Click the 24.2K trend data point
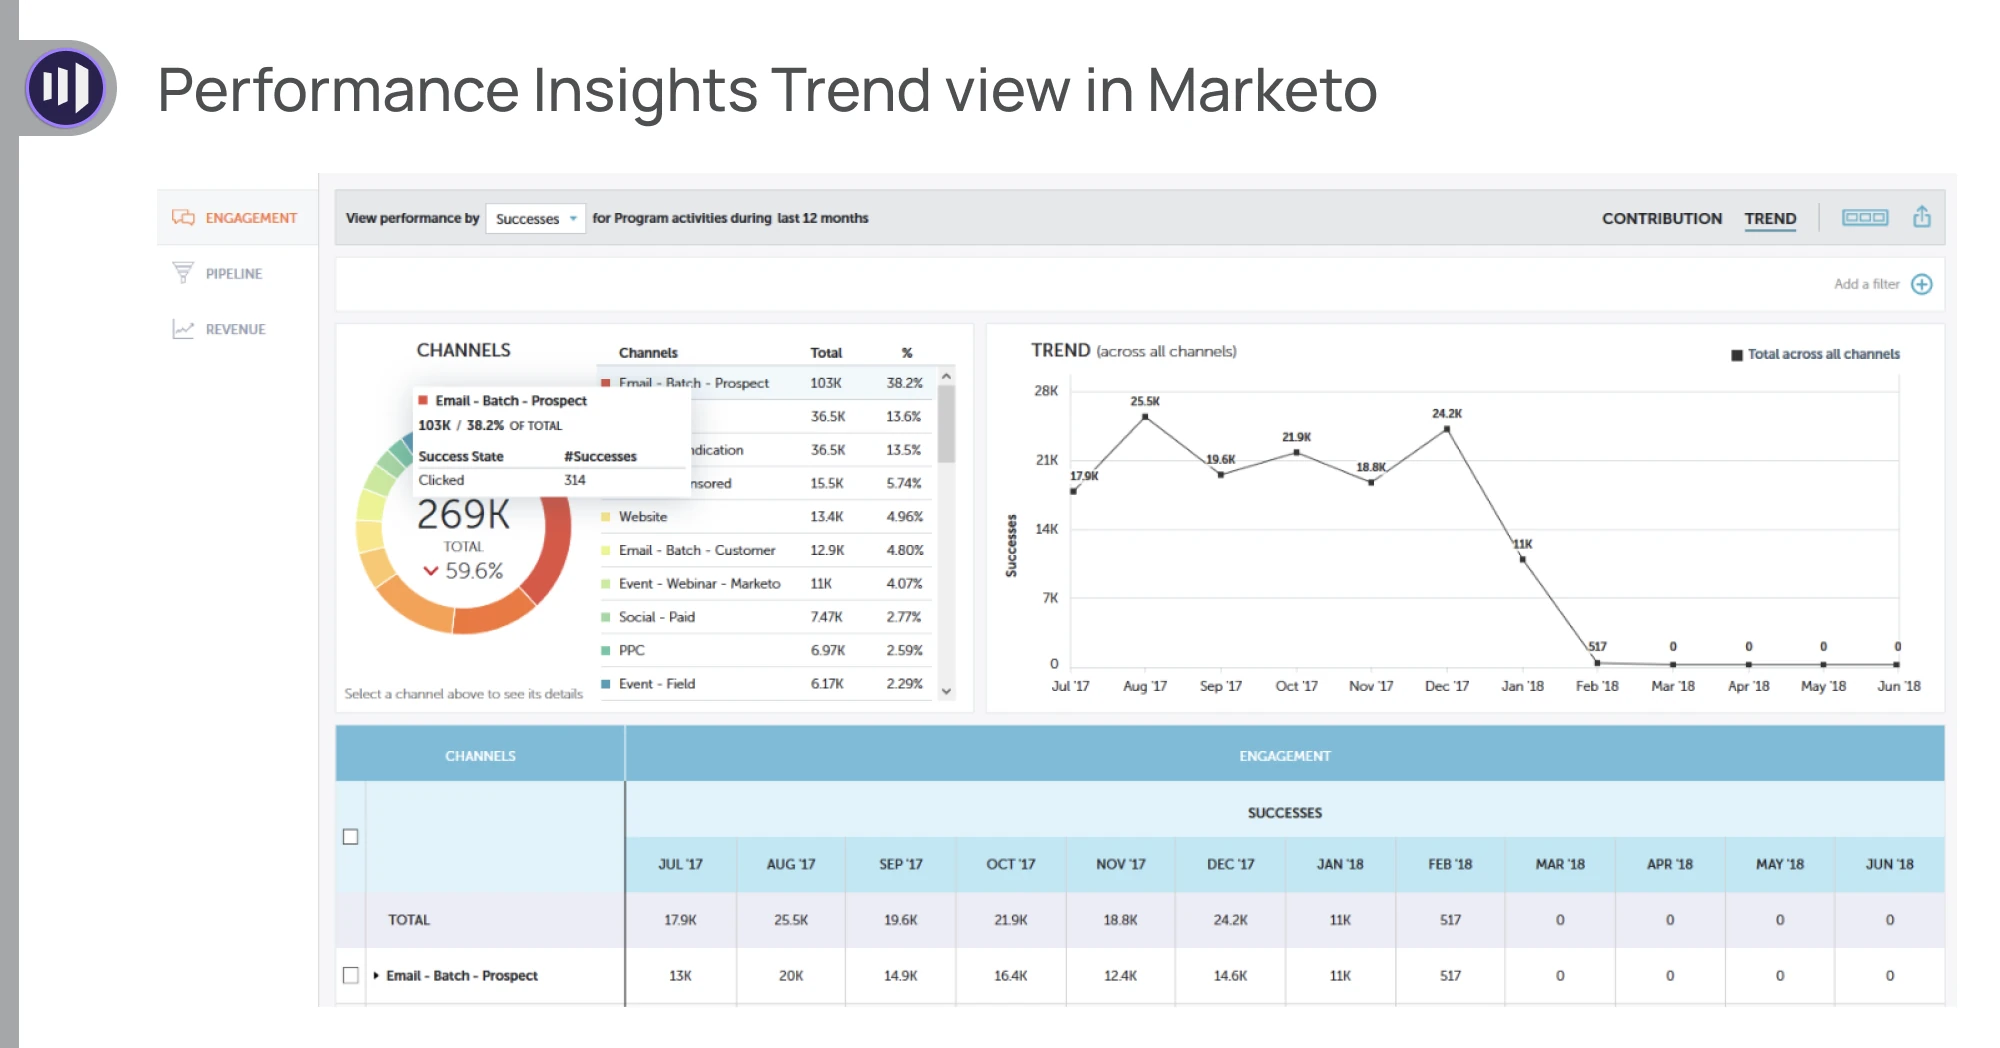The width and height of the screenshot is (2000, 1048). (1447, 429)
